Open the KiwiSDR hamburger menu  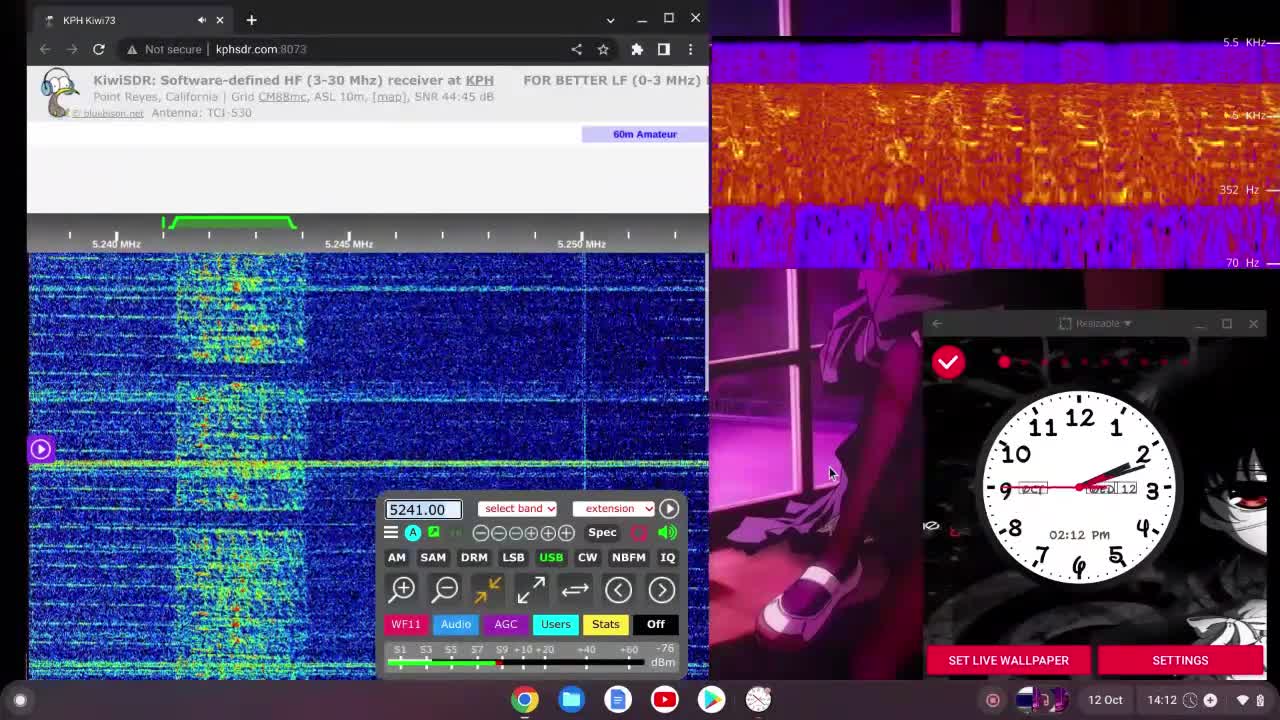[x=391, y=533]
